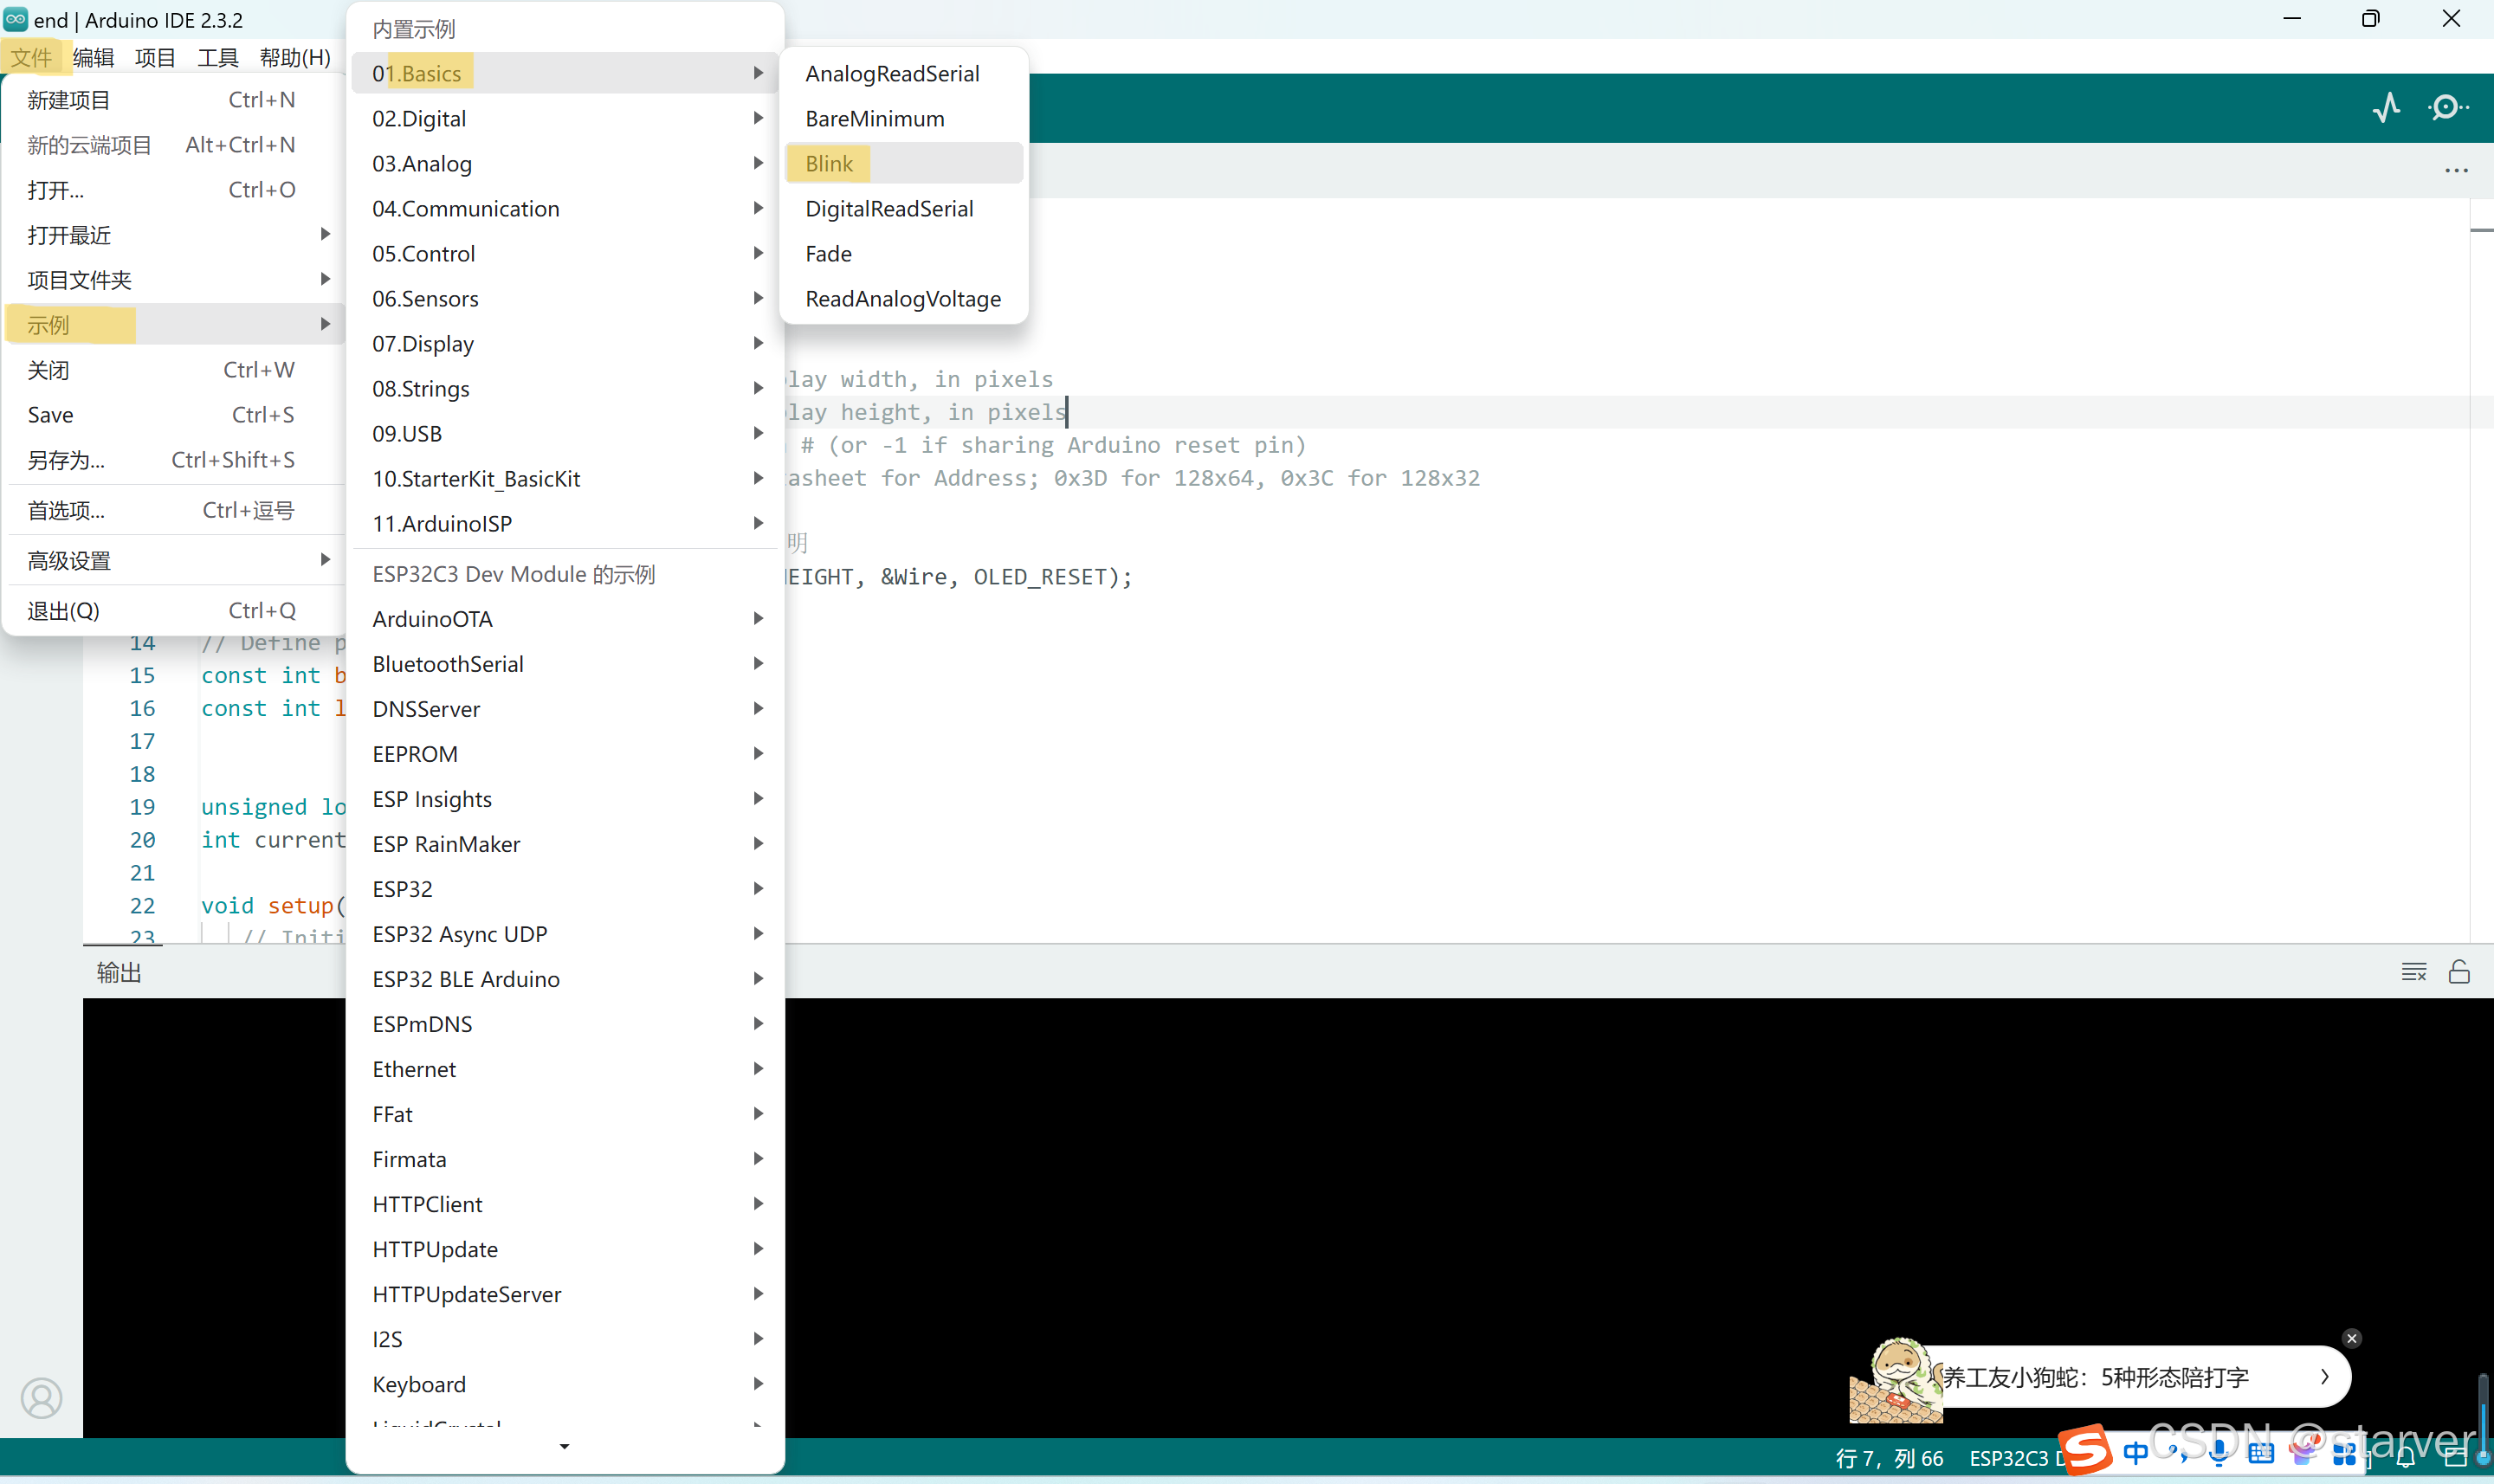2494x1484 pixels.
Task: Open the Sogou popup arrow link
Action: 2325,1377
